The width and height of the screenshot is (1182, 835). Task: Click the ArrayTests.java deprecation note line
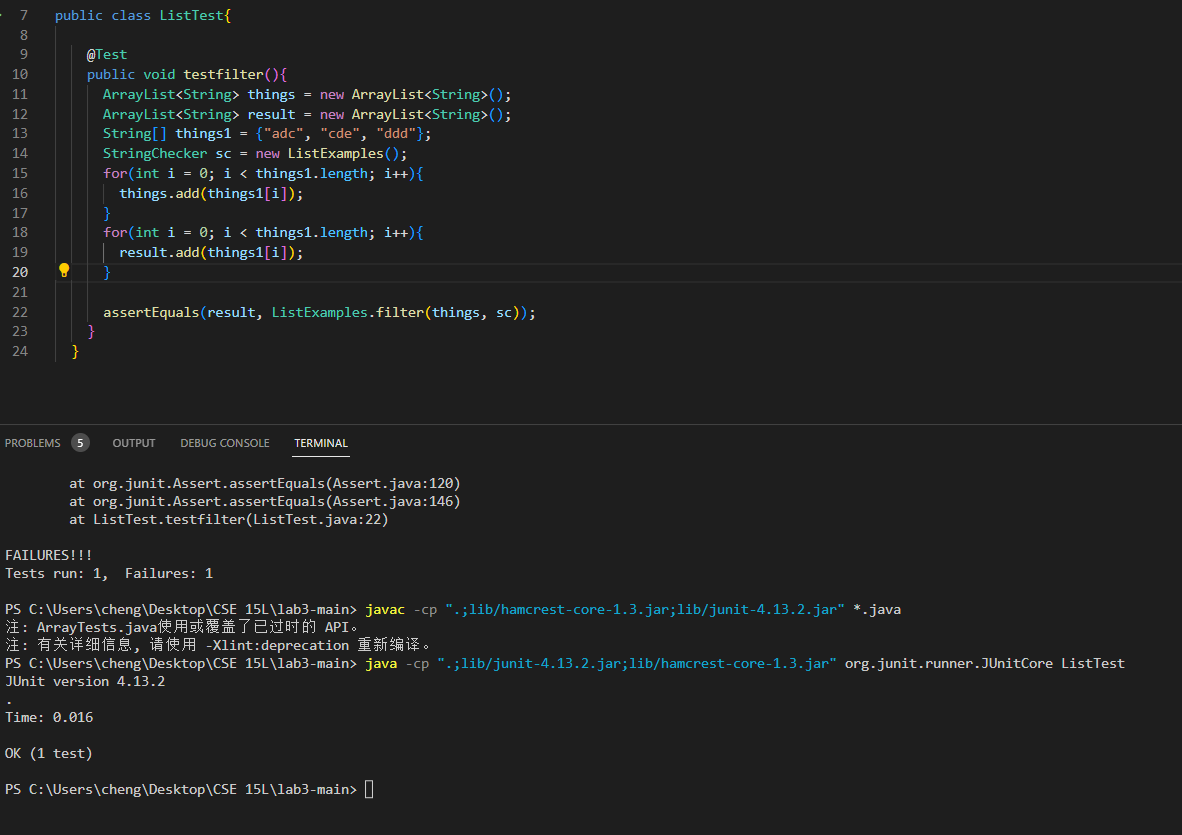click(182, 627)
